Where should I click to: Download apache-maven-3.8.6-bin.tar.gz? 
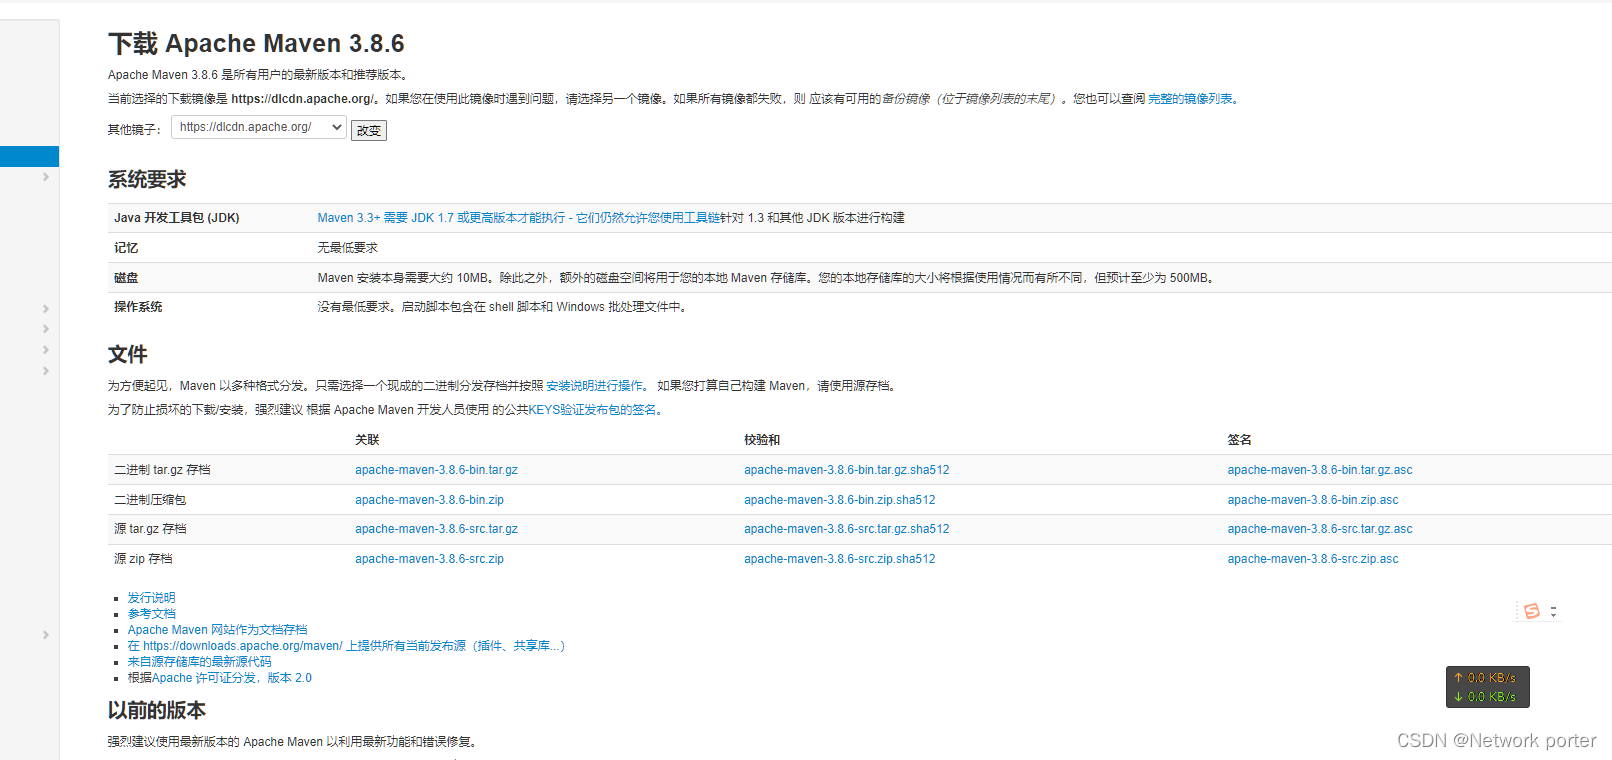click(x=436, y=470)
